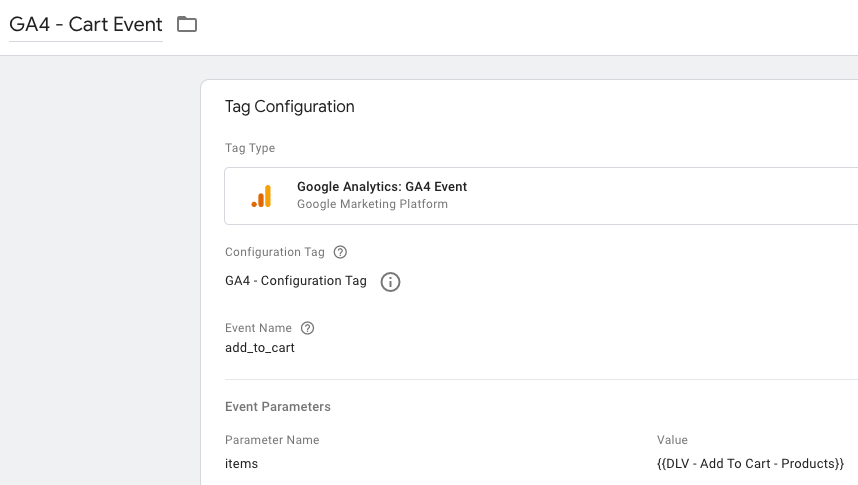Image resolution: width=858 pixels, height=485 pixels.
Task: Click the Tag Type label
Action: point(250,148)
